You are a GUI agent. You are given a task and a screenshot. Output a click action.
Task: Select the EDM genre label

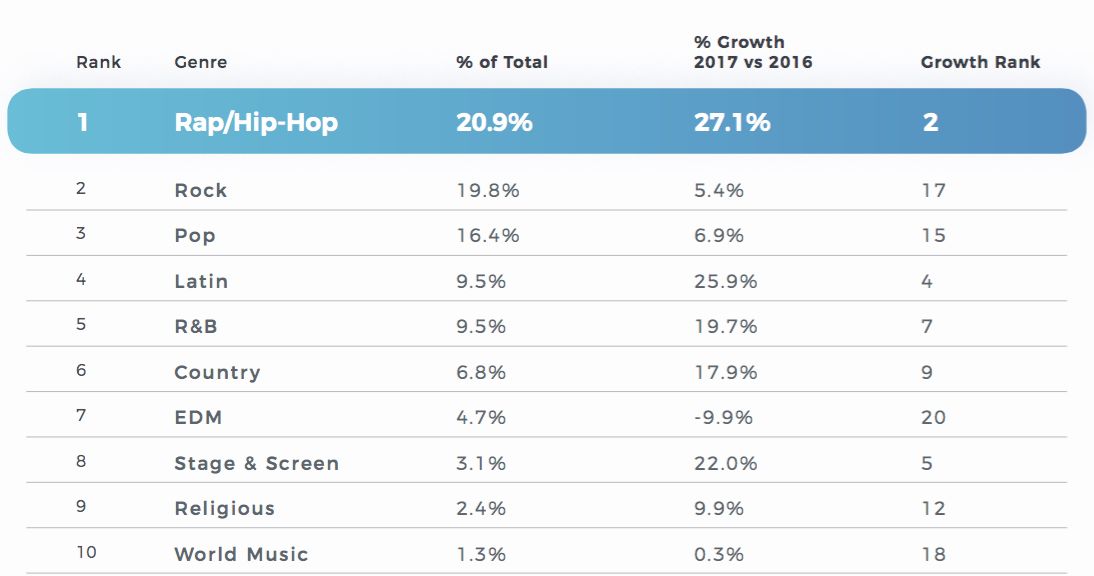[x=197, y=418]
